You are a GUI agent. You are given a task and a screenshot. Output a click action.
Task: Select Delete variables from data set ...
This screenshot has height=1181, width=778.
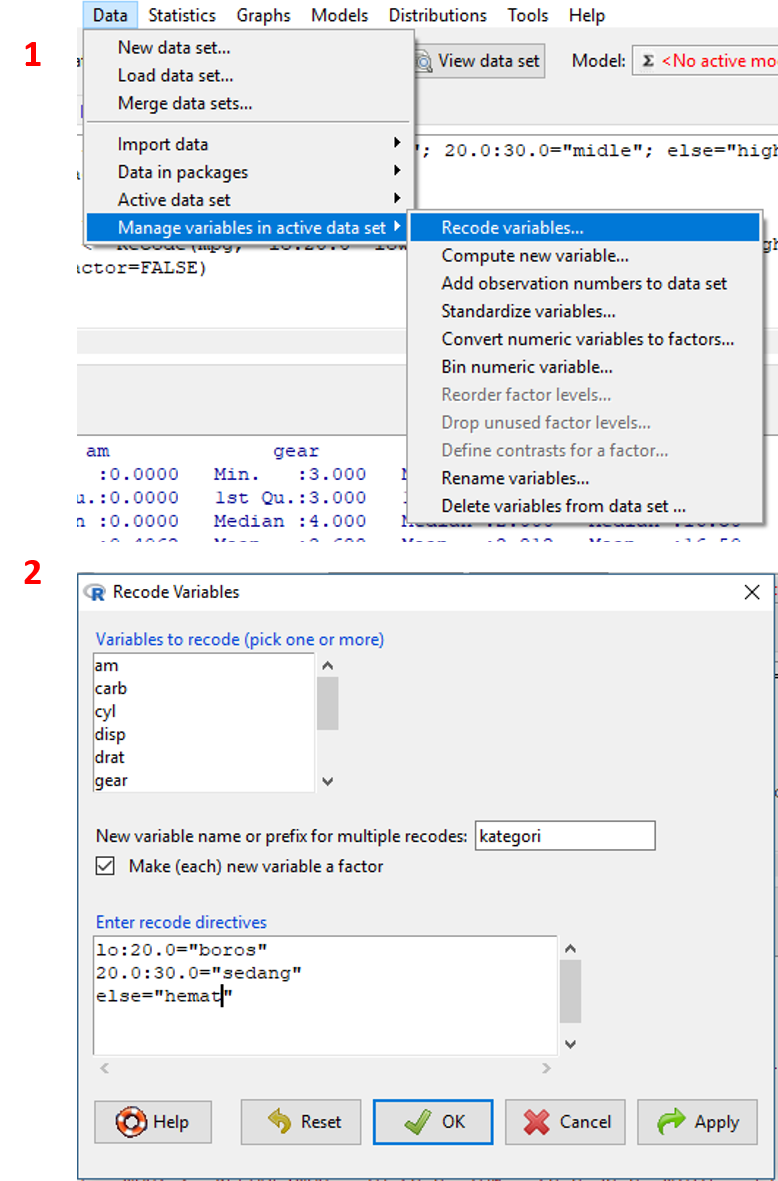pos(584,507)
